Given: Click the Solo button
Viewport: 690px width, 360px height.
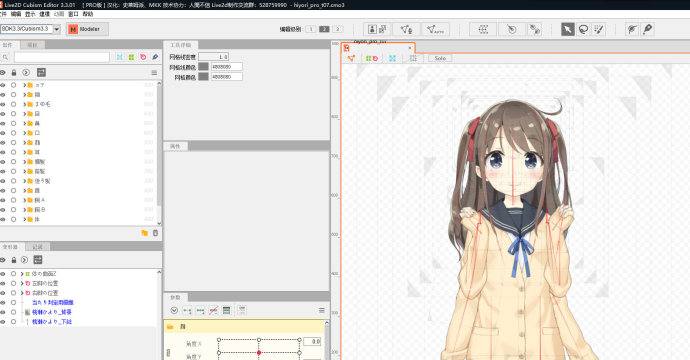Looking at the screenshot, I should pyautogui.click(x=440, y=58).
